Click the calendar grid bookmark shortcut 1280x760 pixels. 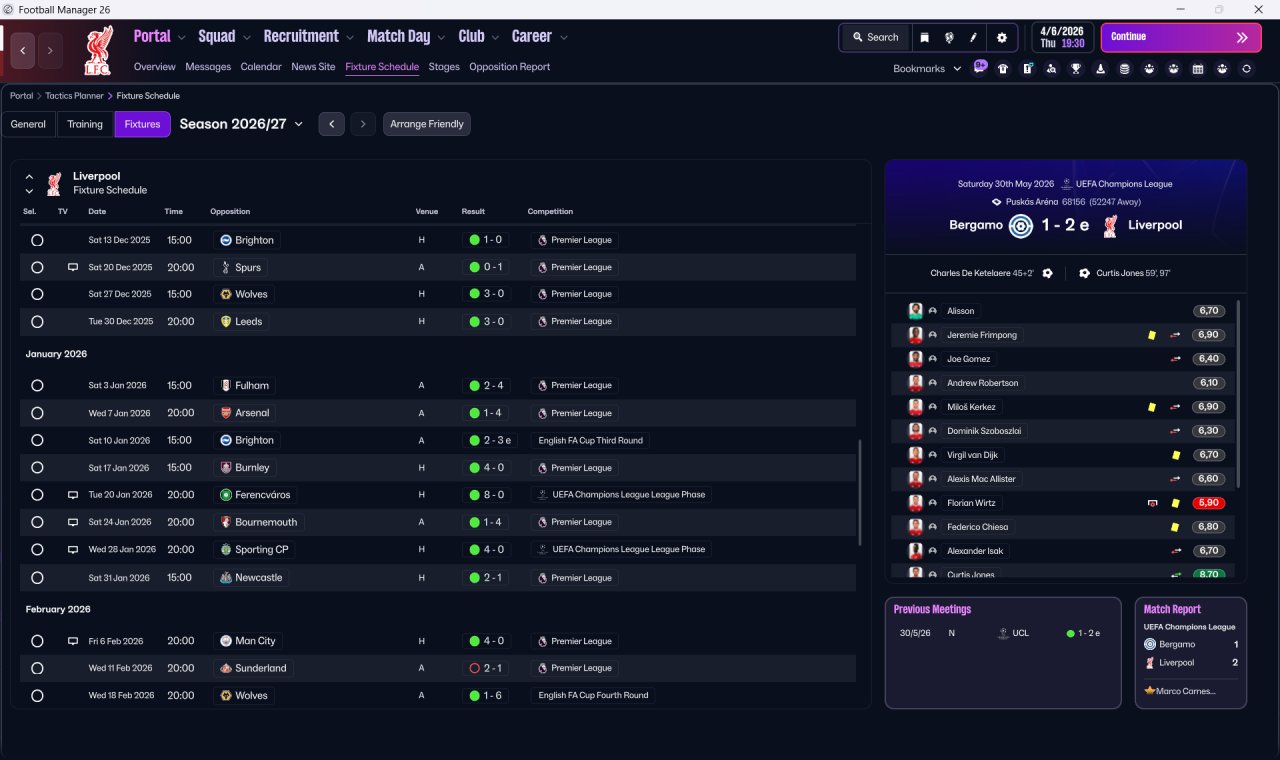[x=1197, y=69]
